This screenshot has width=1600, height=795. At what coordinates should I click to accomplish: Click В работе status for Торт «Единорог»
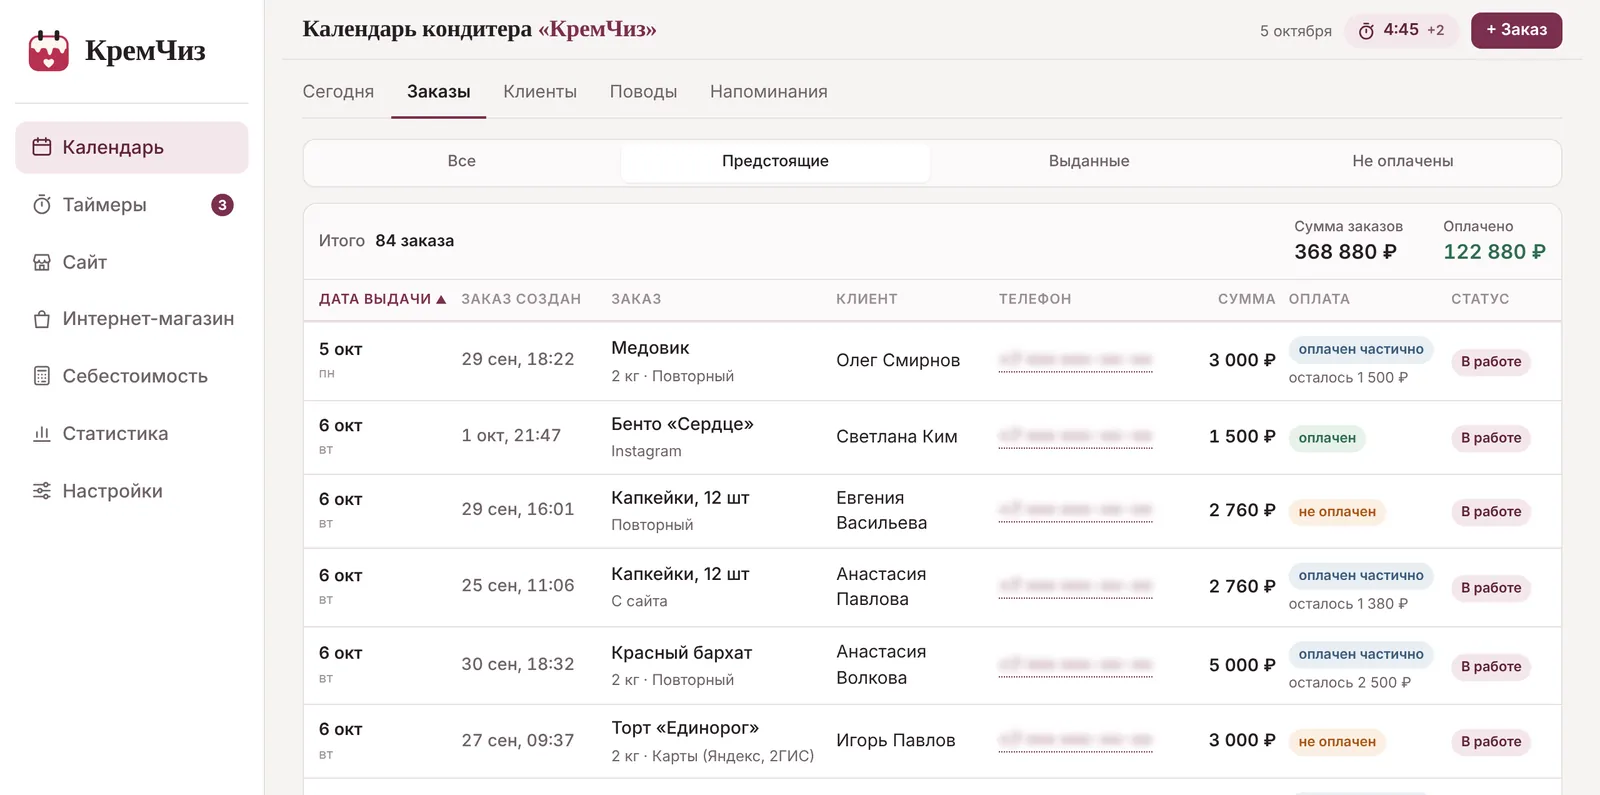coord(1491,742)
